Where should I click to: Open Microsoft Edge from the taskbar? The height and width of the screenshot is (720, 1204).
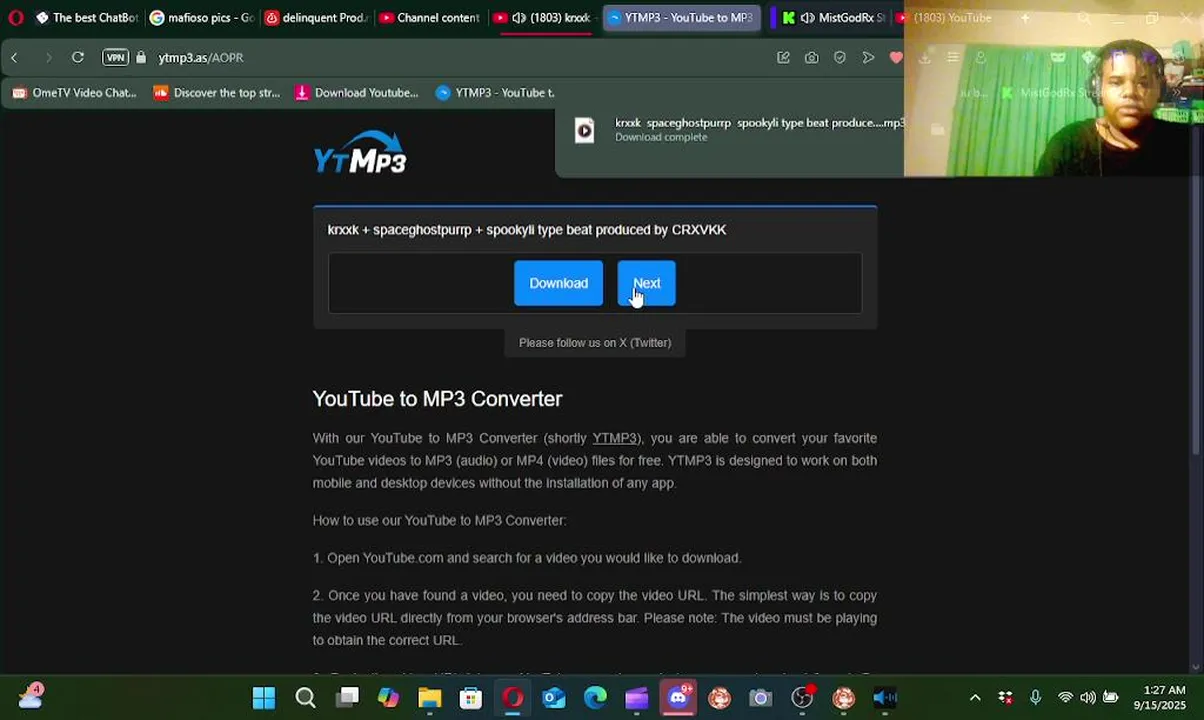tap(595, 698)
